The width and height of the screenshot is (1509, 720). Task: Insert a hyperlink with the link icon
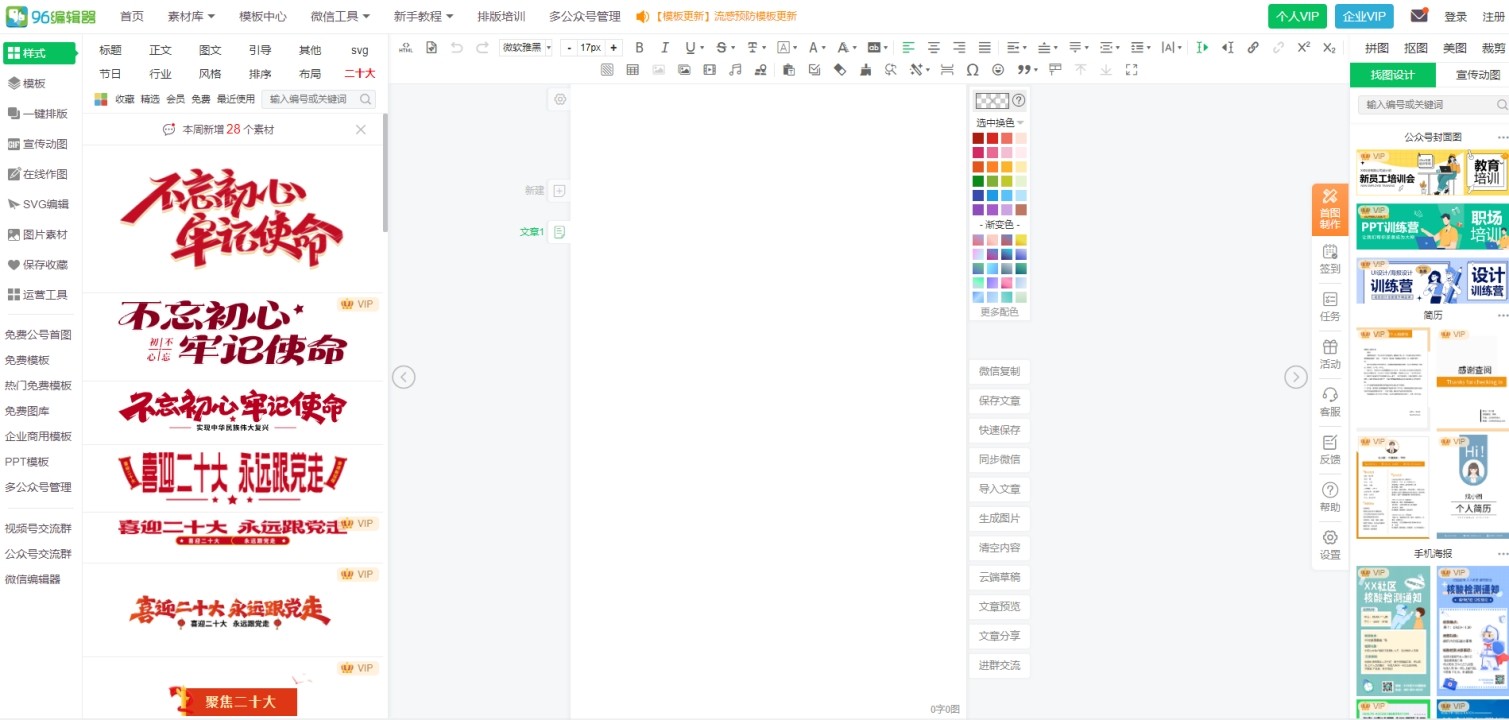[x=1253, y=48]
